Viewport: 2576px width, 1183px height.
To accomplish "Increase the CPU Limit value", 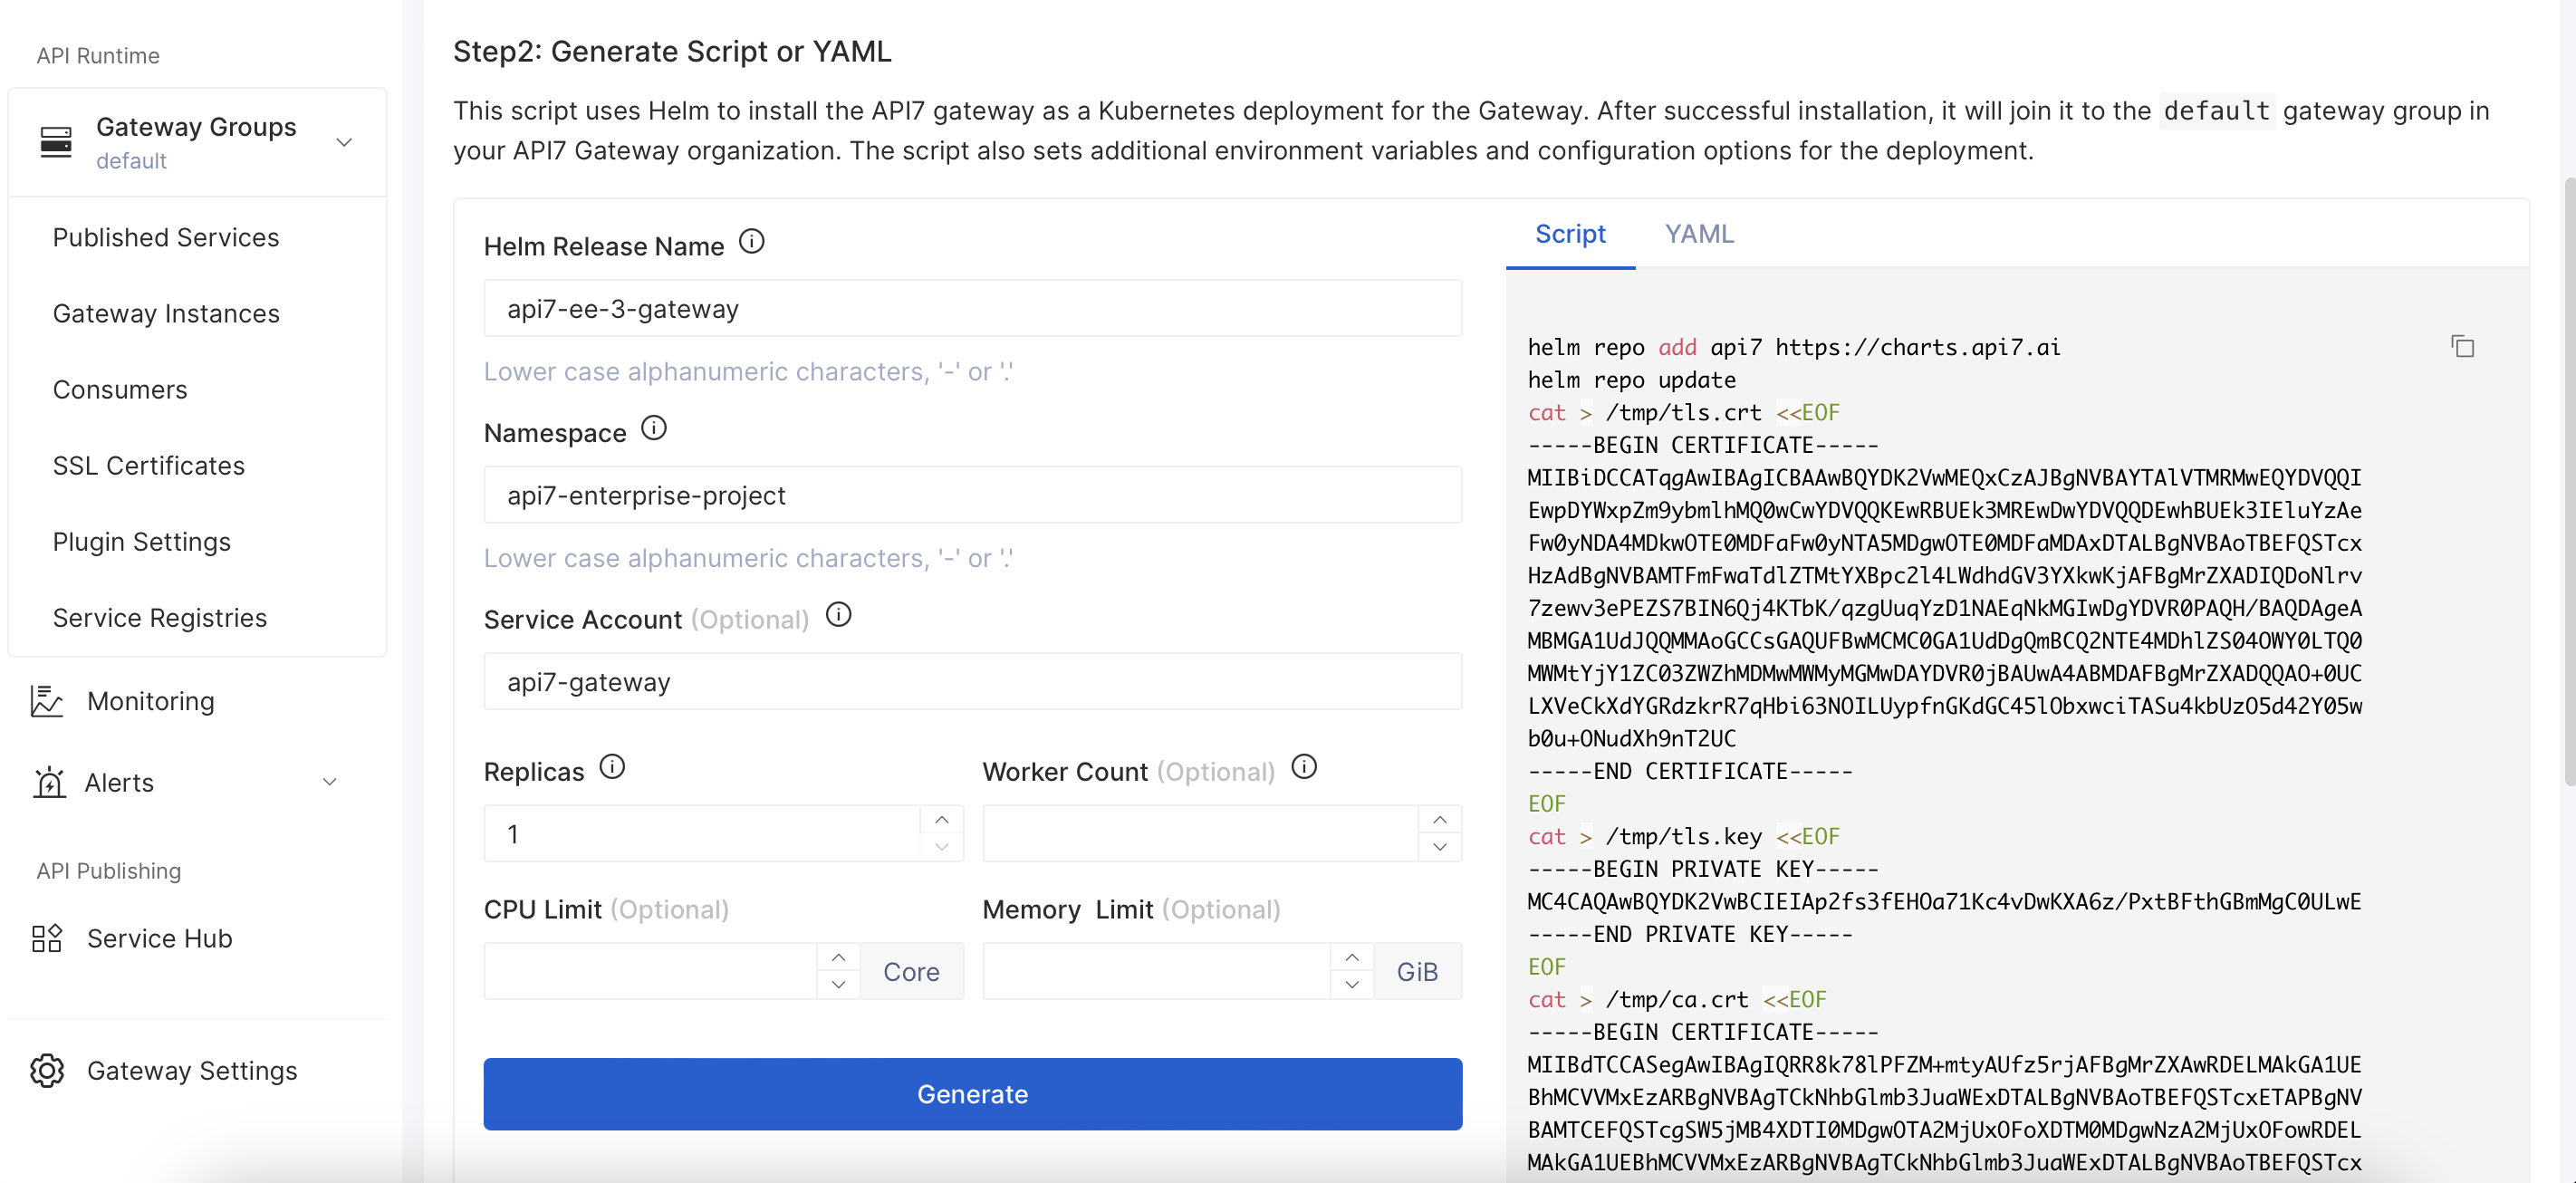I will coord(839,957).
